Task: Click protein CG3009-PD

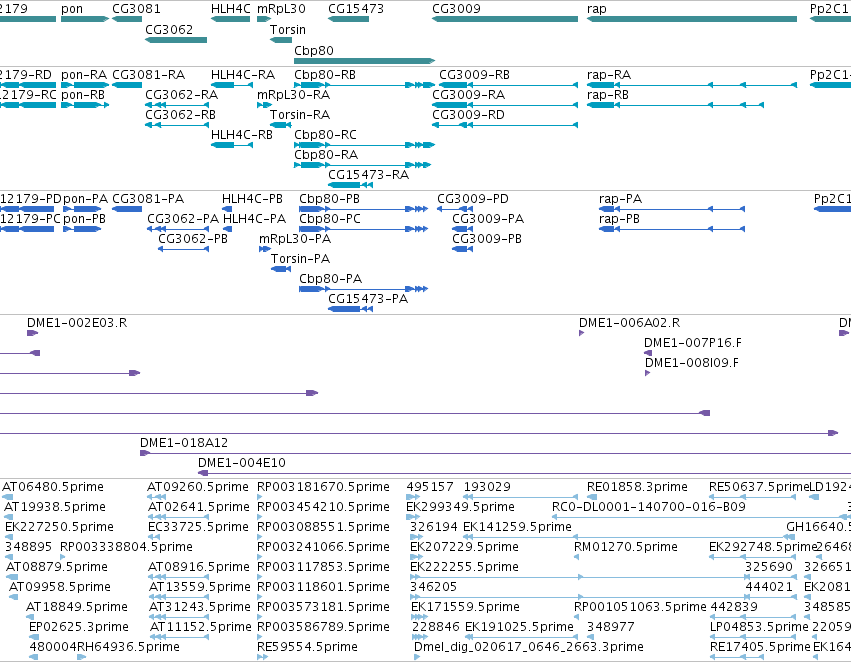Action: [x=473, y=199]
